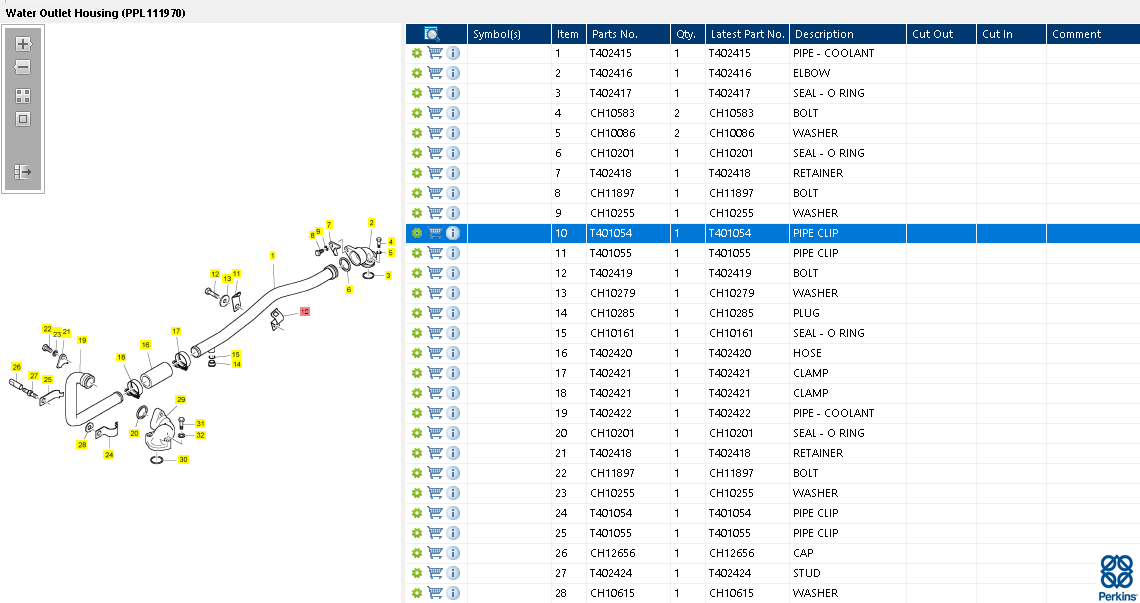The height and width of the screenshot is (603, 1140).
Task: Click callout 17 on the clamp
Action: click(x=176, y=331)
